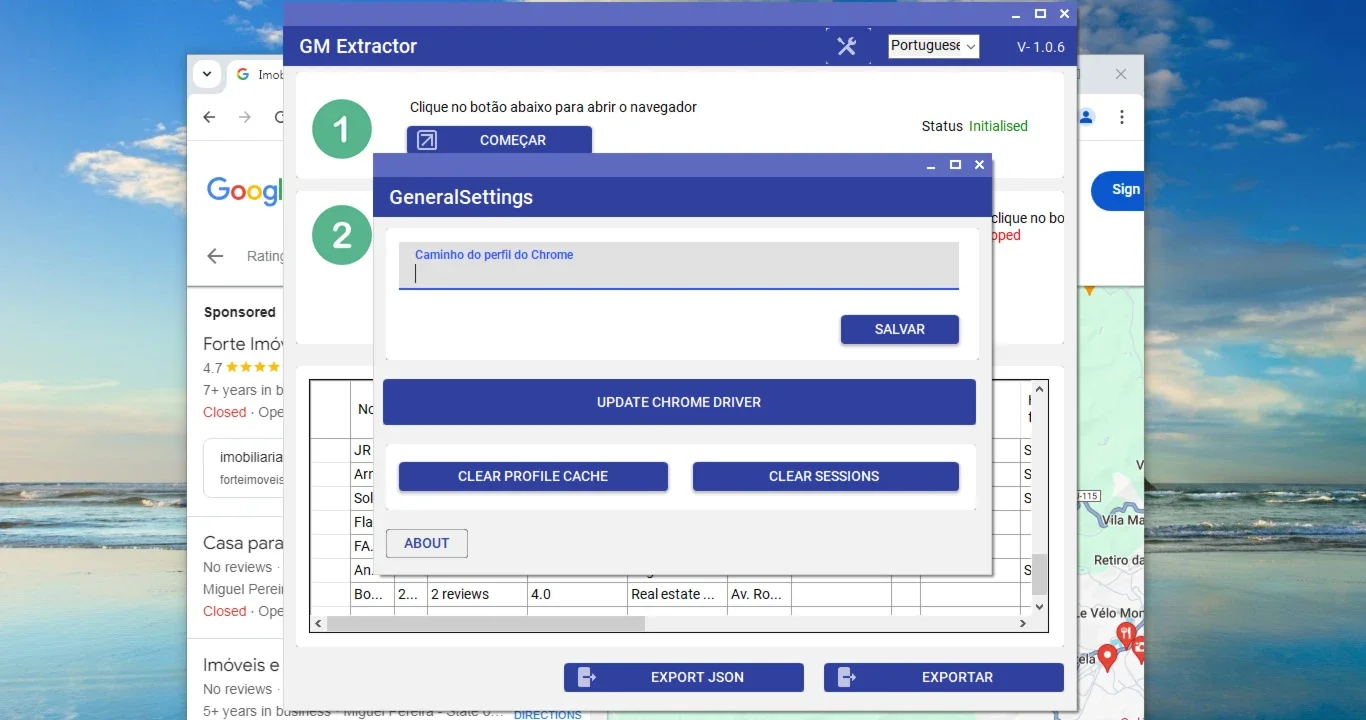Open the wrench and screwdriver settings icon
The image size is (1366, 720).
[847, 46]
